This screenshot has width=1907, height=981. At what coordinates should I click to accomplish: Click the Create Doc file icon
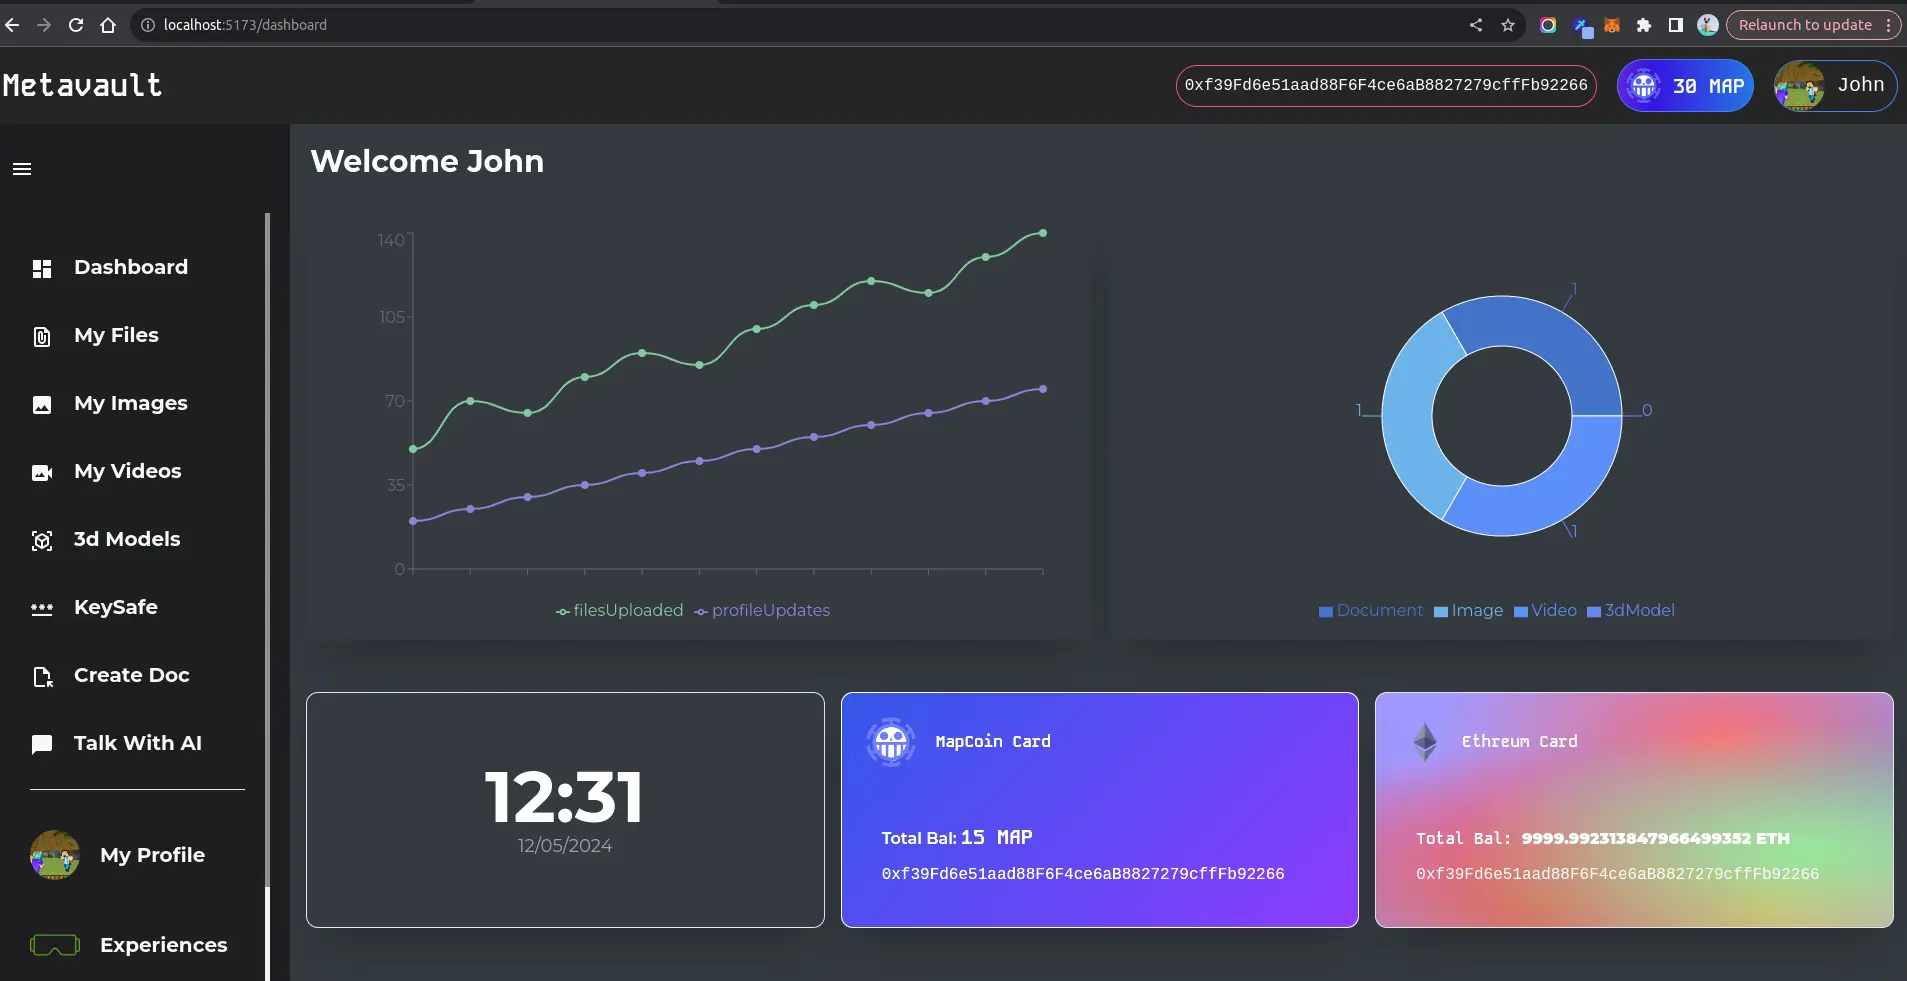(x=42, y=677)
